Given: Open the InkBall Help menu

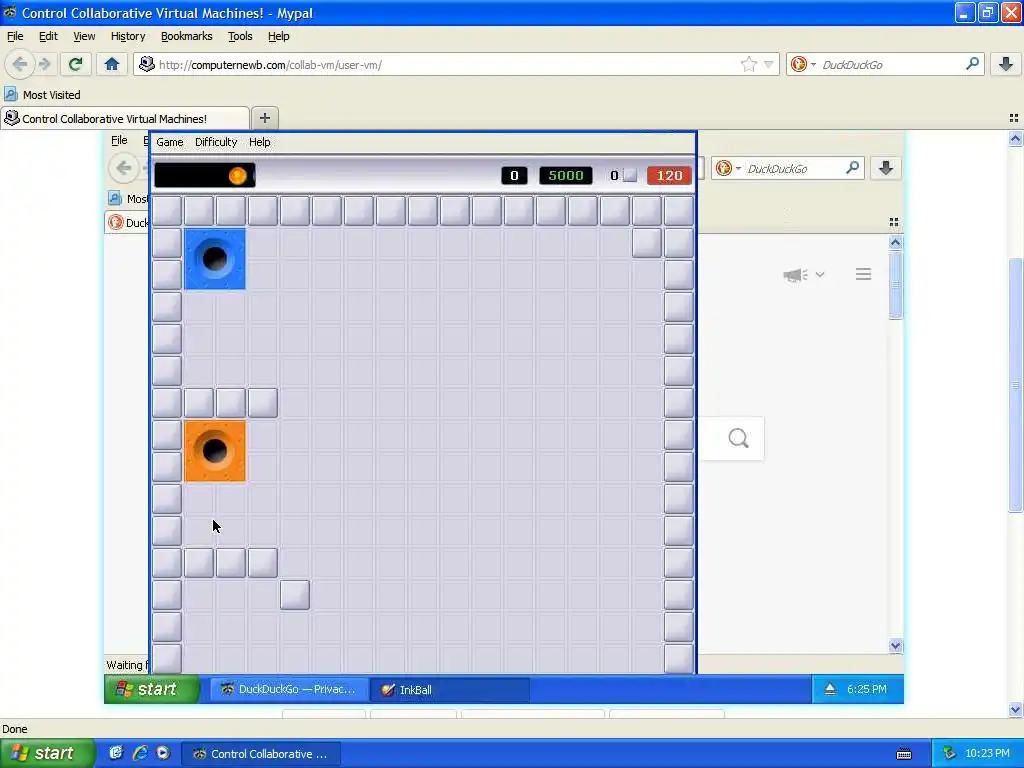Looking at the screenshot, I should [x=259, y=142].
